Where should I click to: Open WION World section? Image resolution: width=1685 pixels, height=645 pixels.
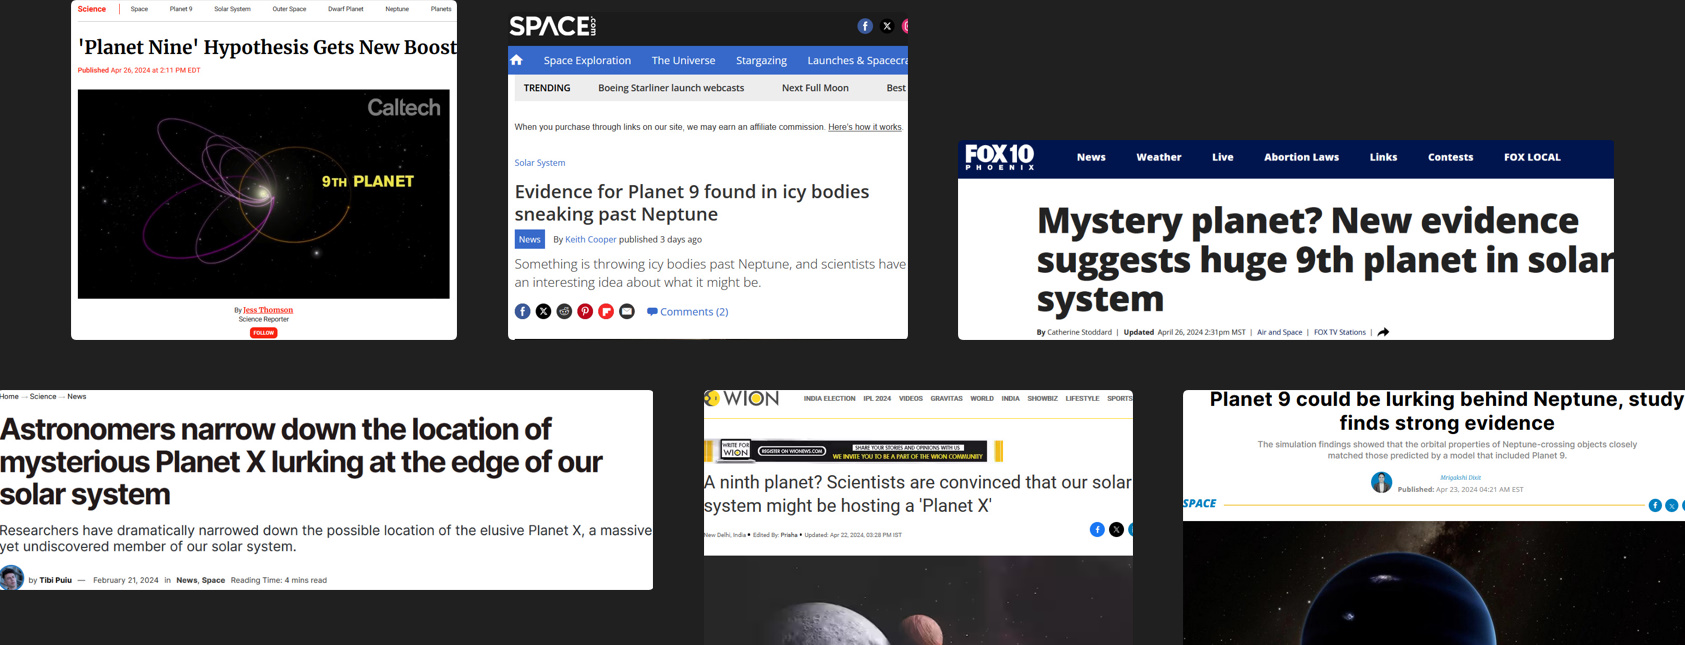(x=982, y=398)
